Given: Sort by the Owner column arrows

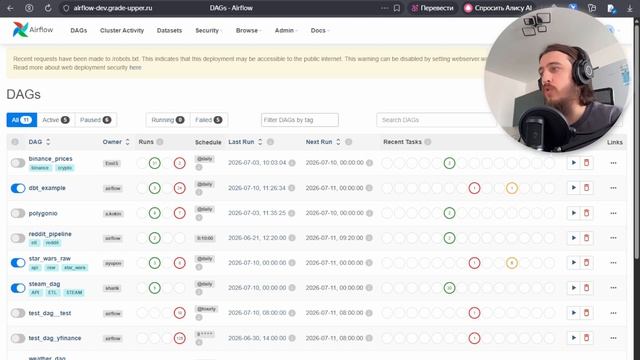Looking at the screenshot, I should [x=127, y=142].
